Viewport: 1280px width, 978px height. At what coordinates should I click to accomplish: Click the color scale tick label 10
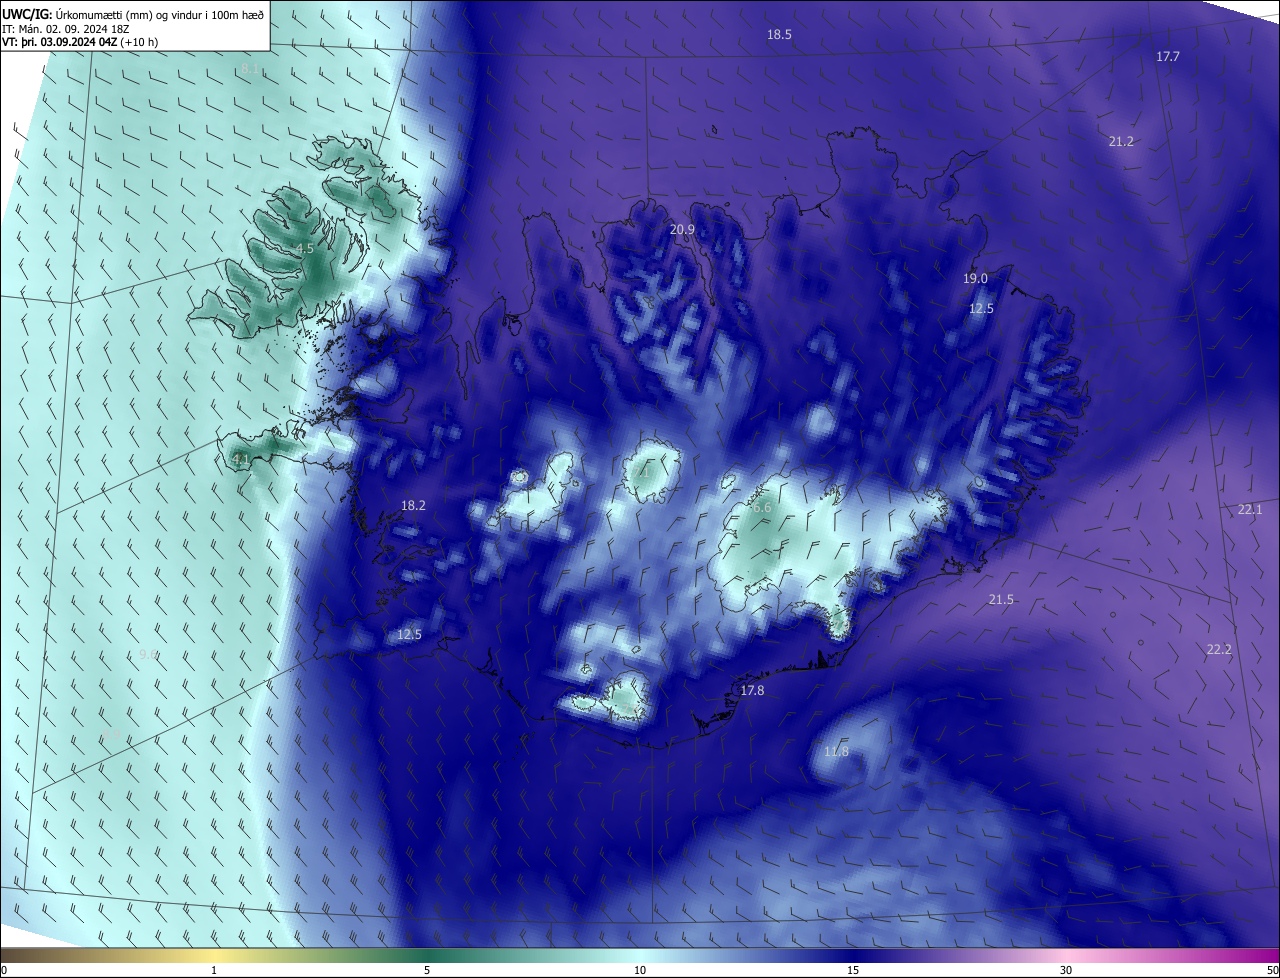[x=640, y=971]
